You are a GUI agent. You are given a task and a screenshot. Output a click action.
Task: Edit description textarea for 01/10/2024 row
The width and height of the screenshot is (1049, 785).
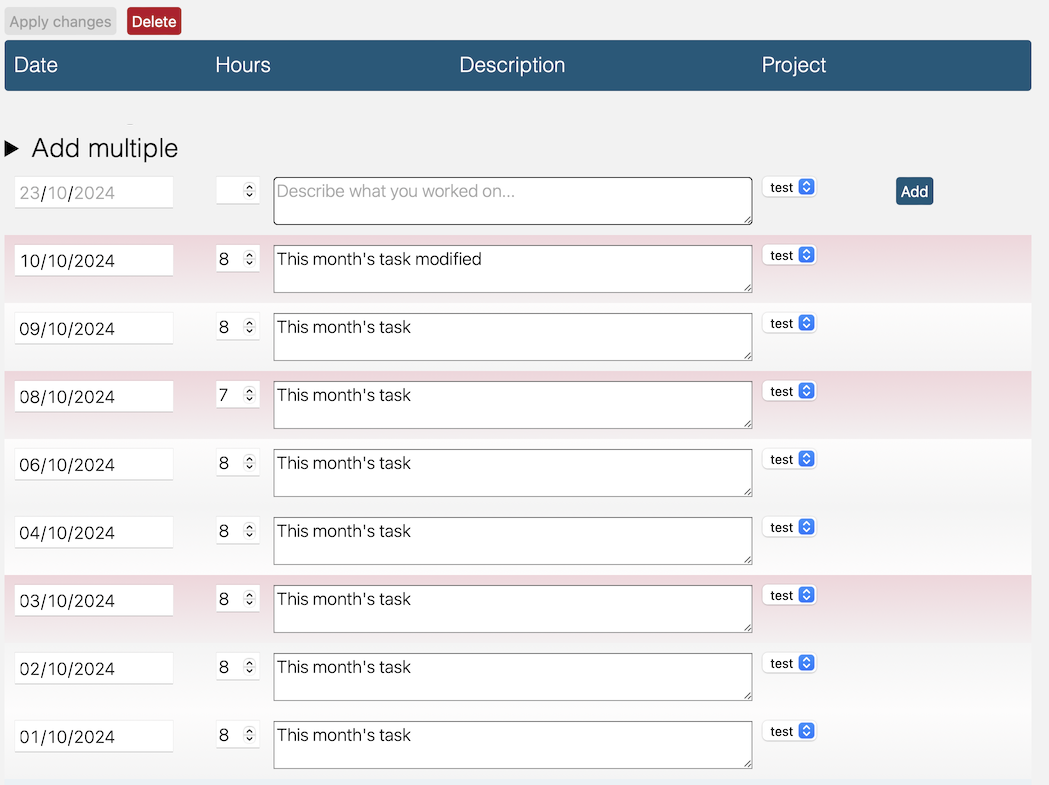click(x=512, y=745)
